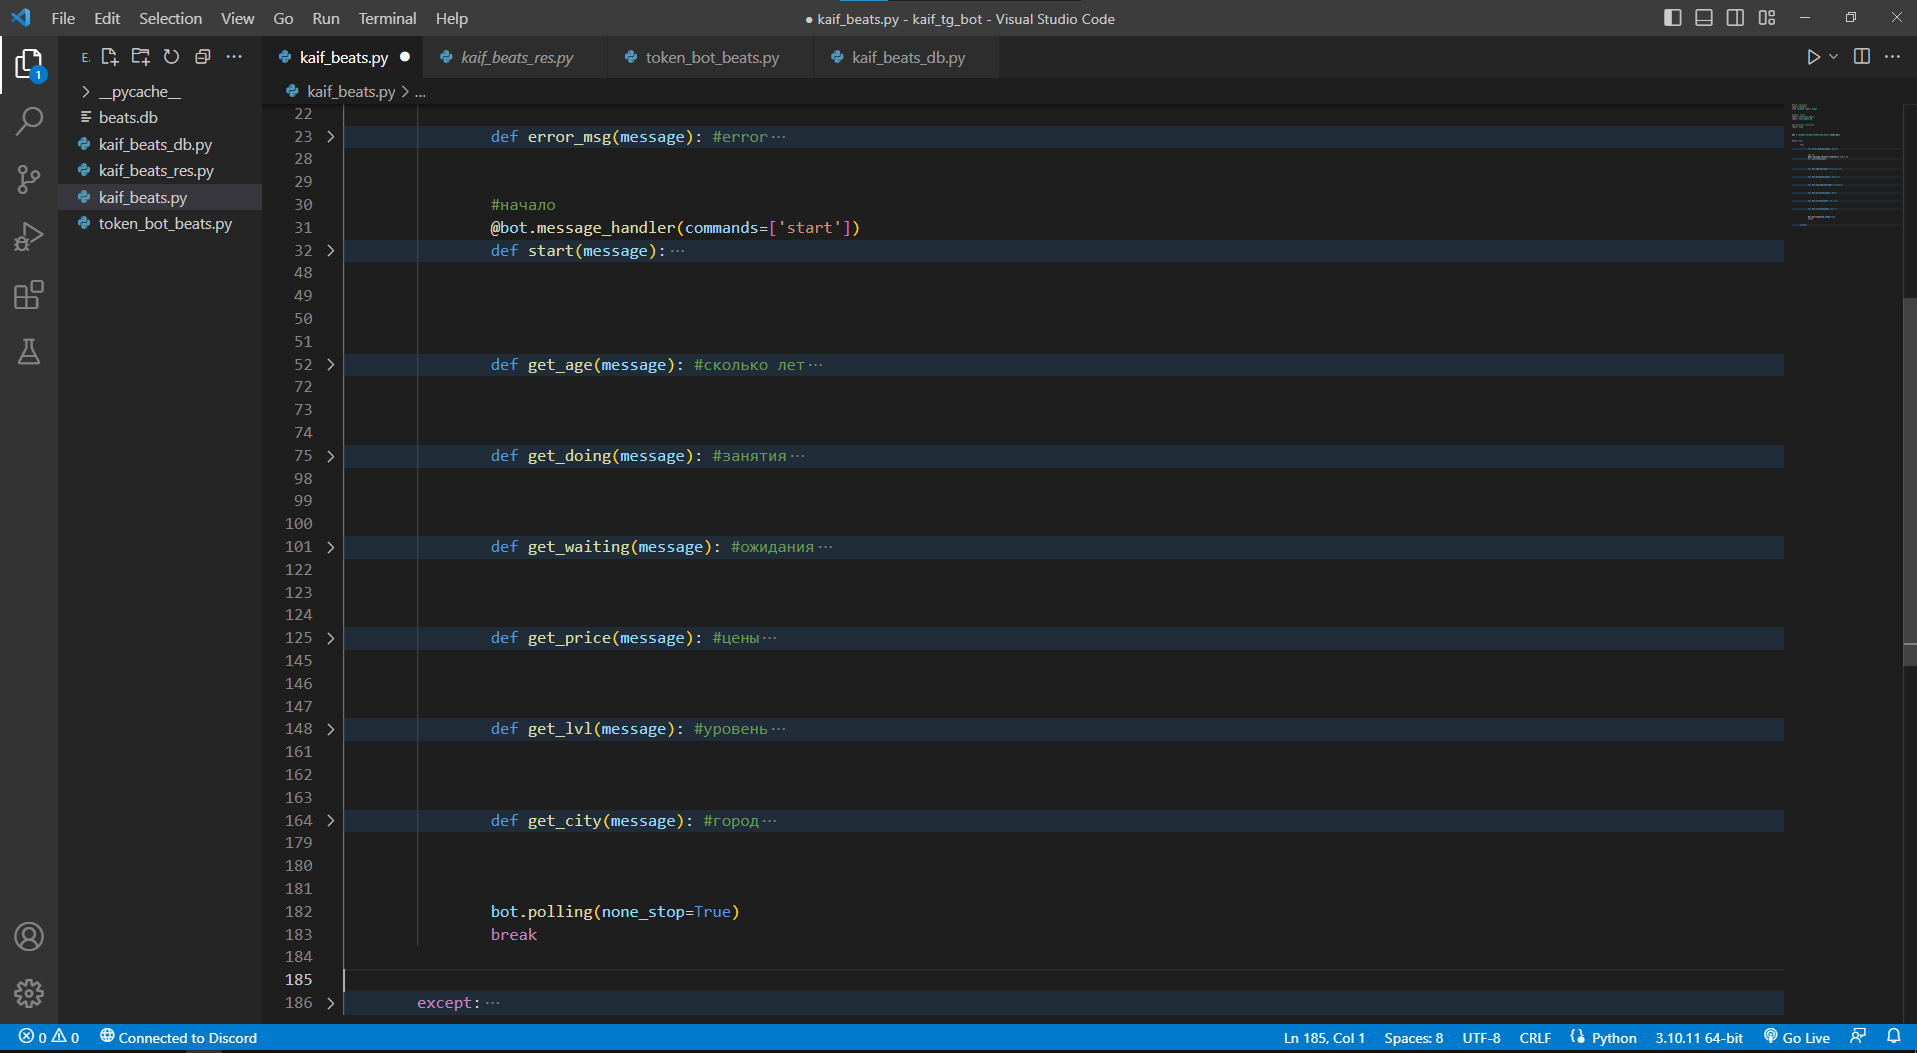Open the Terminal menu
Image resolution: width=1917 pixels, height=1053 pixels.
click(387, 18)
